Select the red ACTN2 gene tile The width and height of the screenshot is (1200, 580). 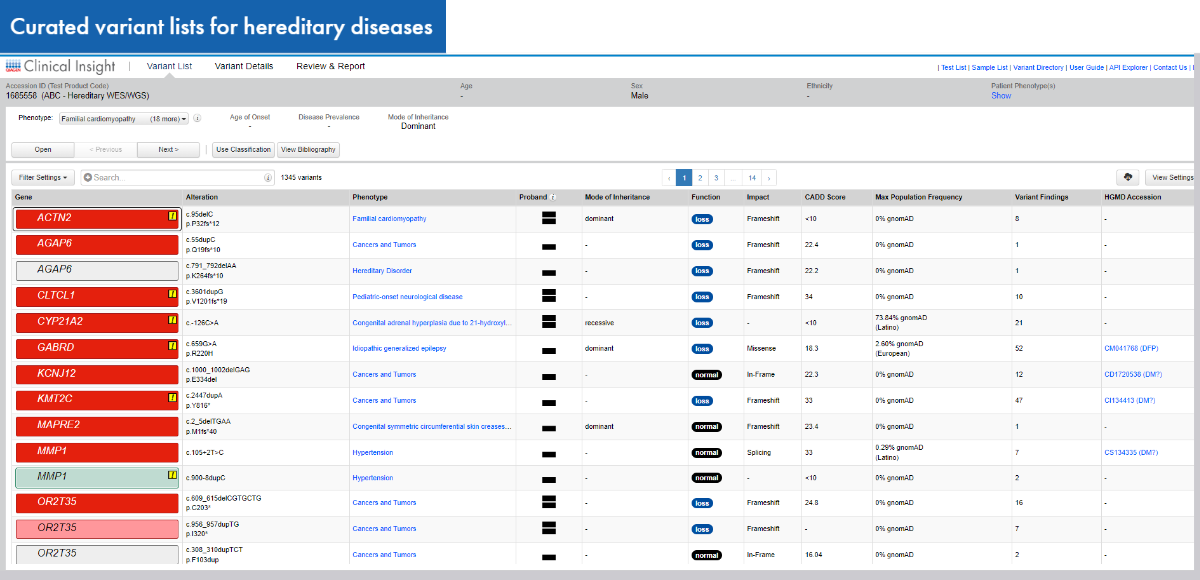(x=96, y=218)
